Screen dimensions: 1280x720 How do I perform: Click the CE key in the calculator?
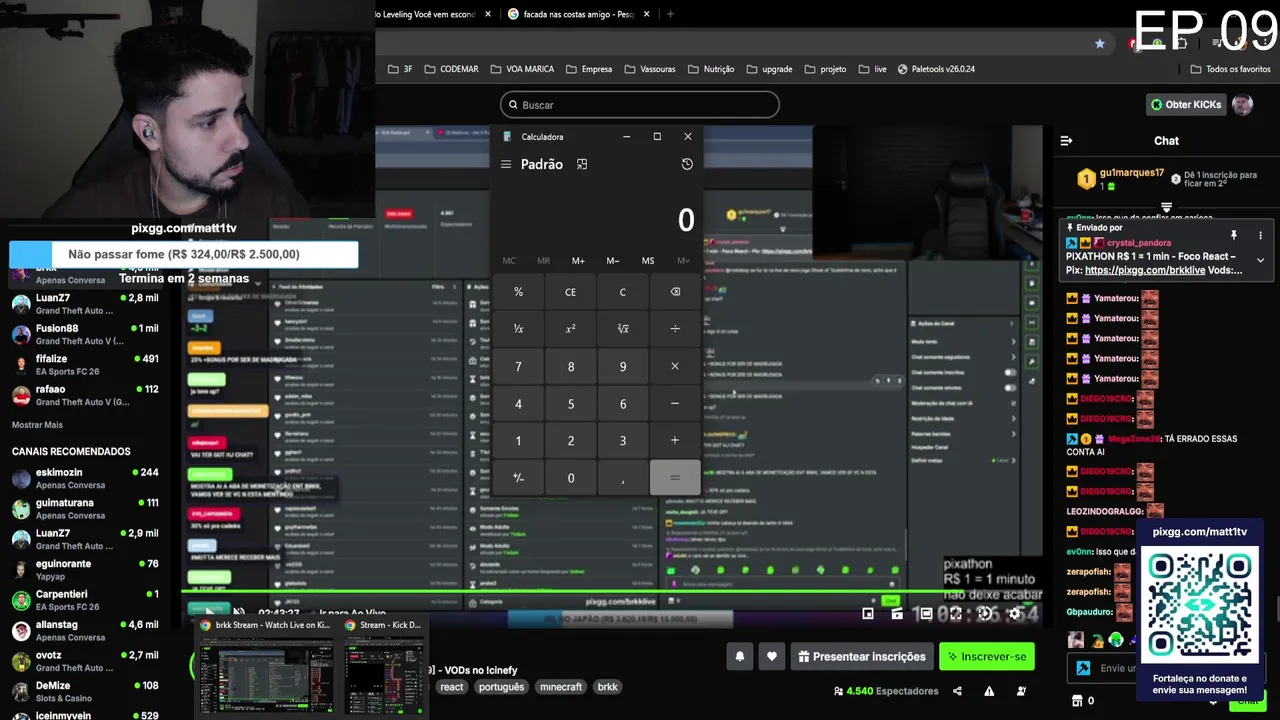[571, 292]
